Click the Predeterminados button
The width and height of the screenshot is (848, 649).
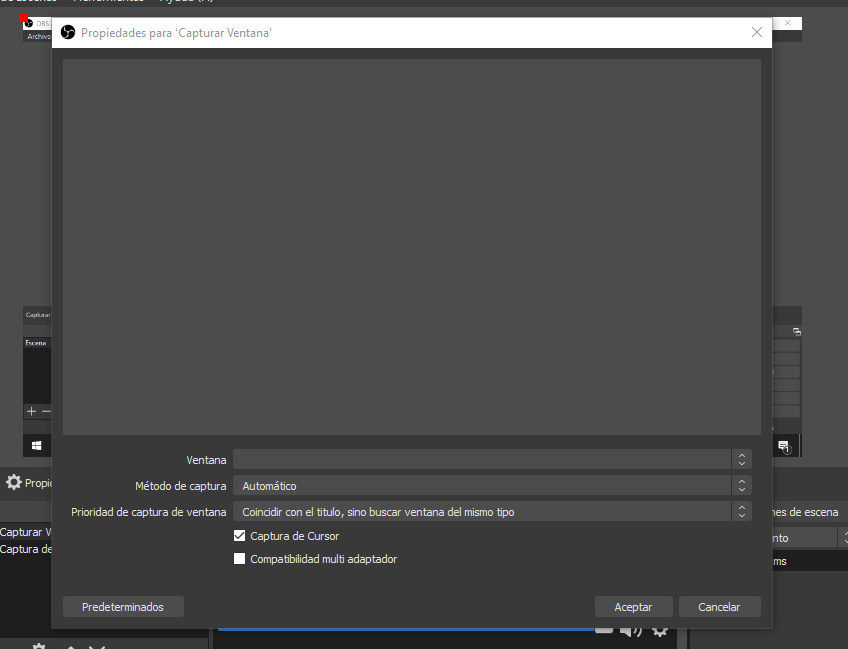click(123, 607)
